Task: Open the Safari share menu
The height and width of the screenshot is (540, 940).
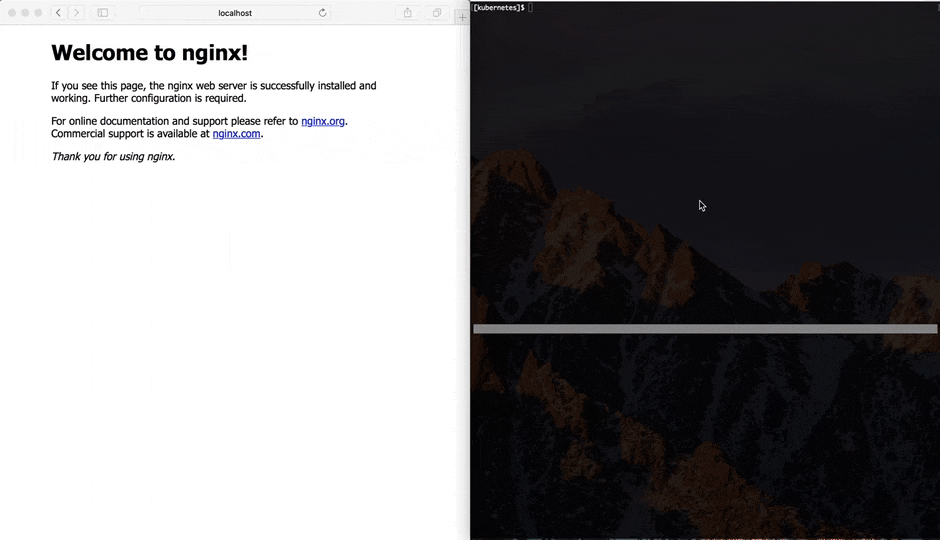Action: tap(408, 13)
